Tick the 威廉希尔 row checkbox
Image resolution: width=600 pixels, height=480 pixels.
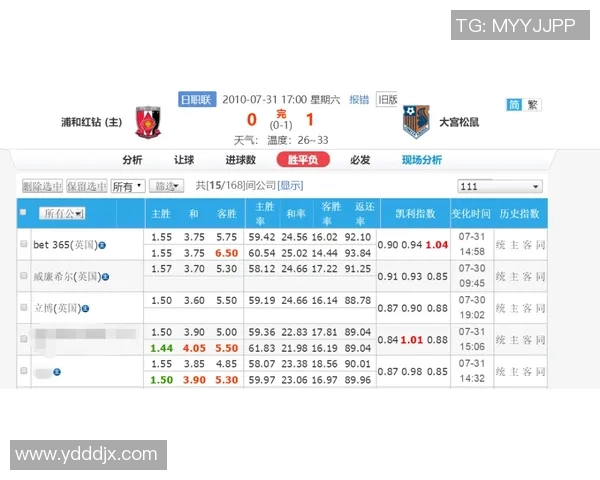[x=24, y=275]
